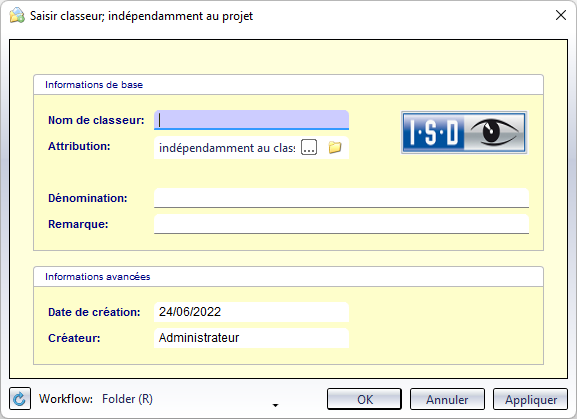The height and width of the screenshot is (419, 577).
Task: Click the Workflow label text
Action: (x=66, y=399)
